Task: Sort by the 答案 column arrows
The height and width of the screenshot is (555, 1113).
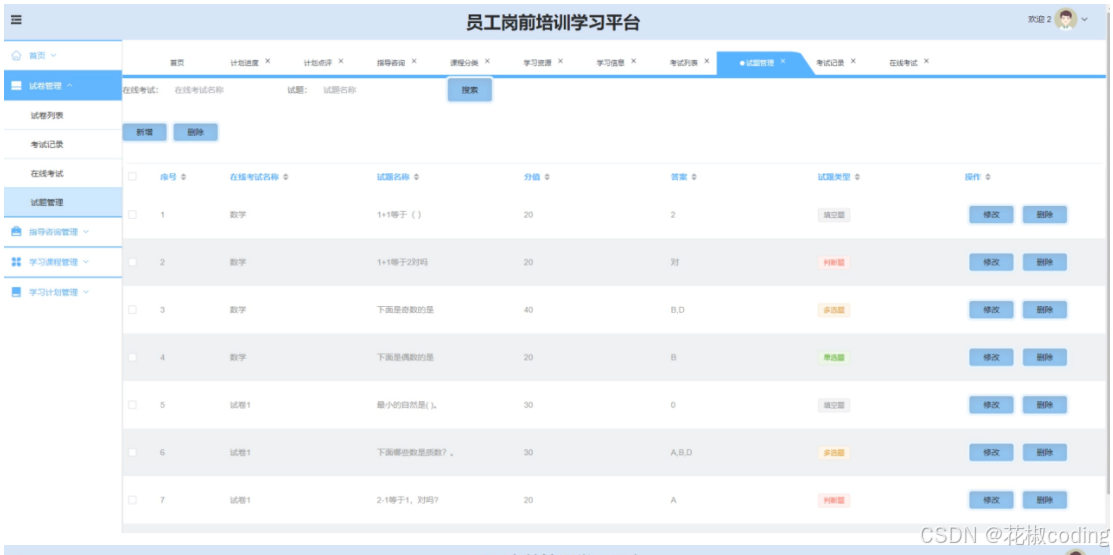Action: pyautogui.click(x=693, y=177)
